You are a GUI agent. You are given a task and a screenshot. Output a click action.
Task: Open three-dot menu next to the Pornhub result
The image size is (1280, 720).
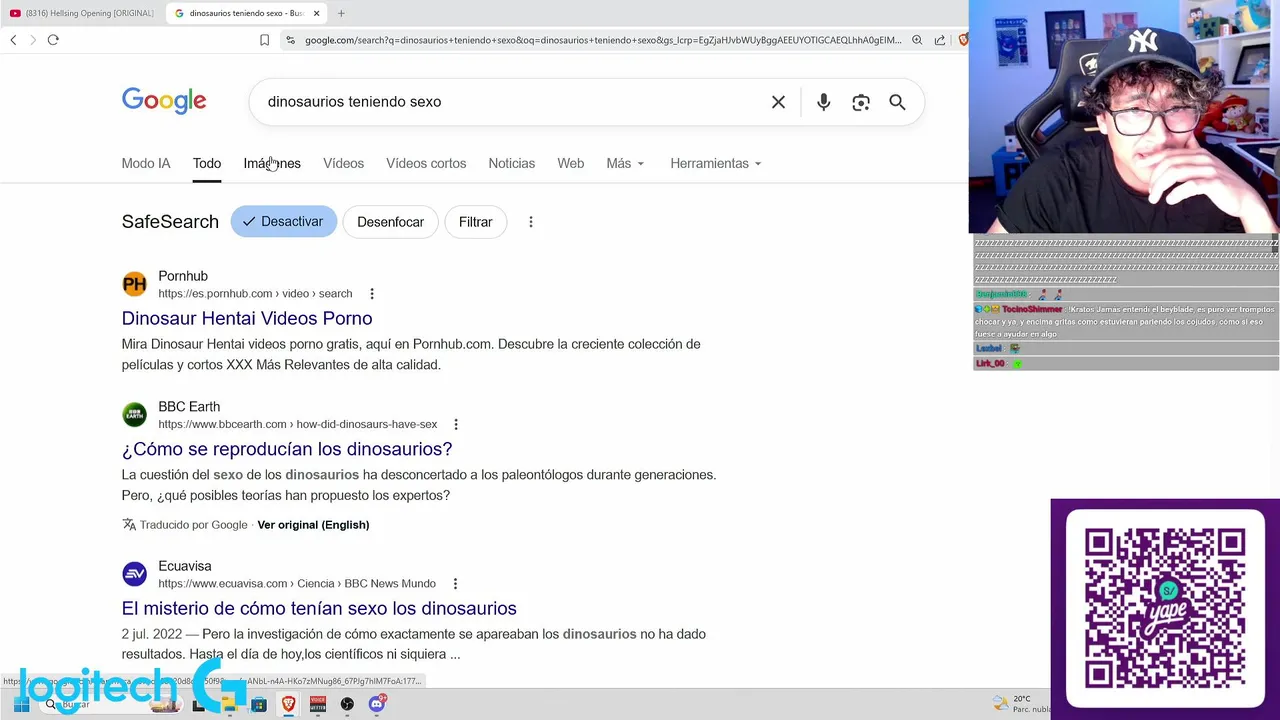[x=372, y=294]
